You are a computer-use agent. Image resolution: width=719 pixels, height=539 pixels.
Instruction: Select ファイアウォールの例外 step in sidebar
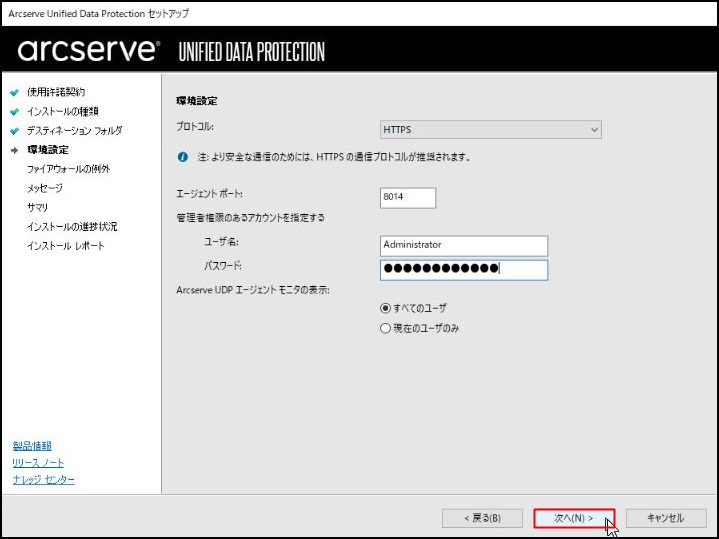point(68,169)
